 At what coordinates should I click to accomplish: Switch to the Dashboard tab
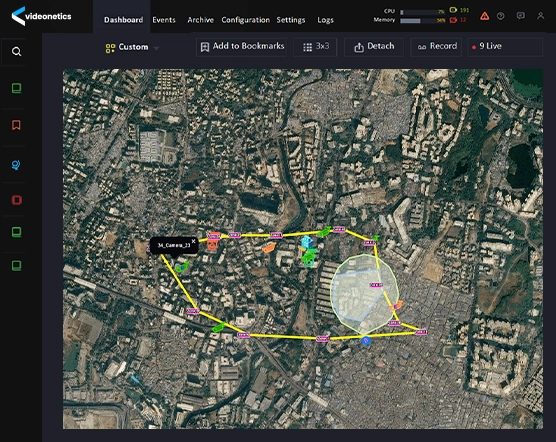(x=123, y=20)
